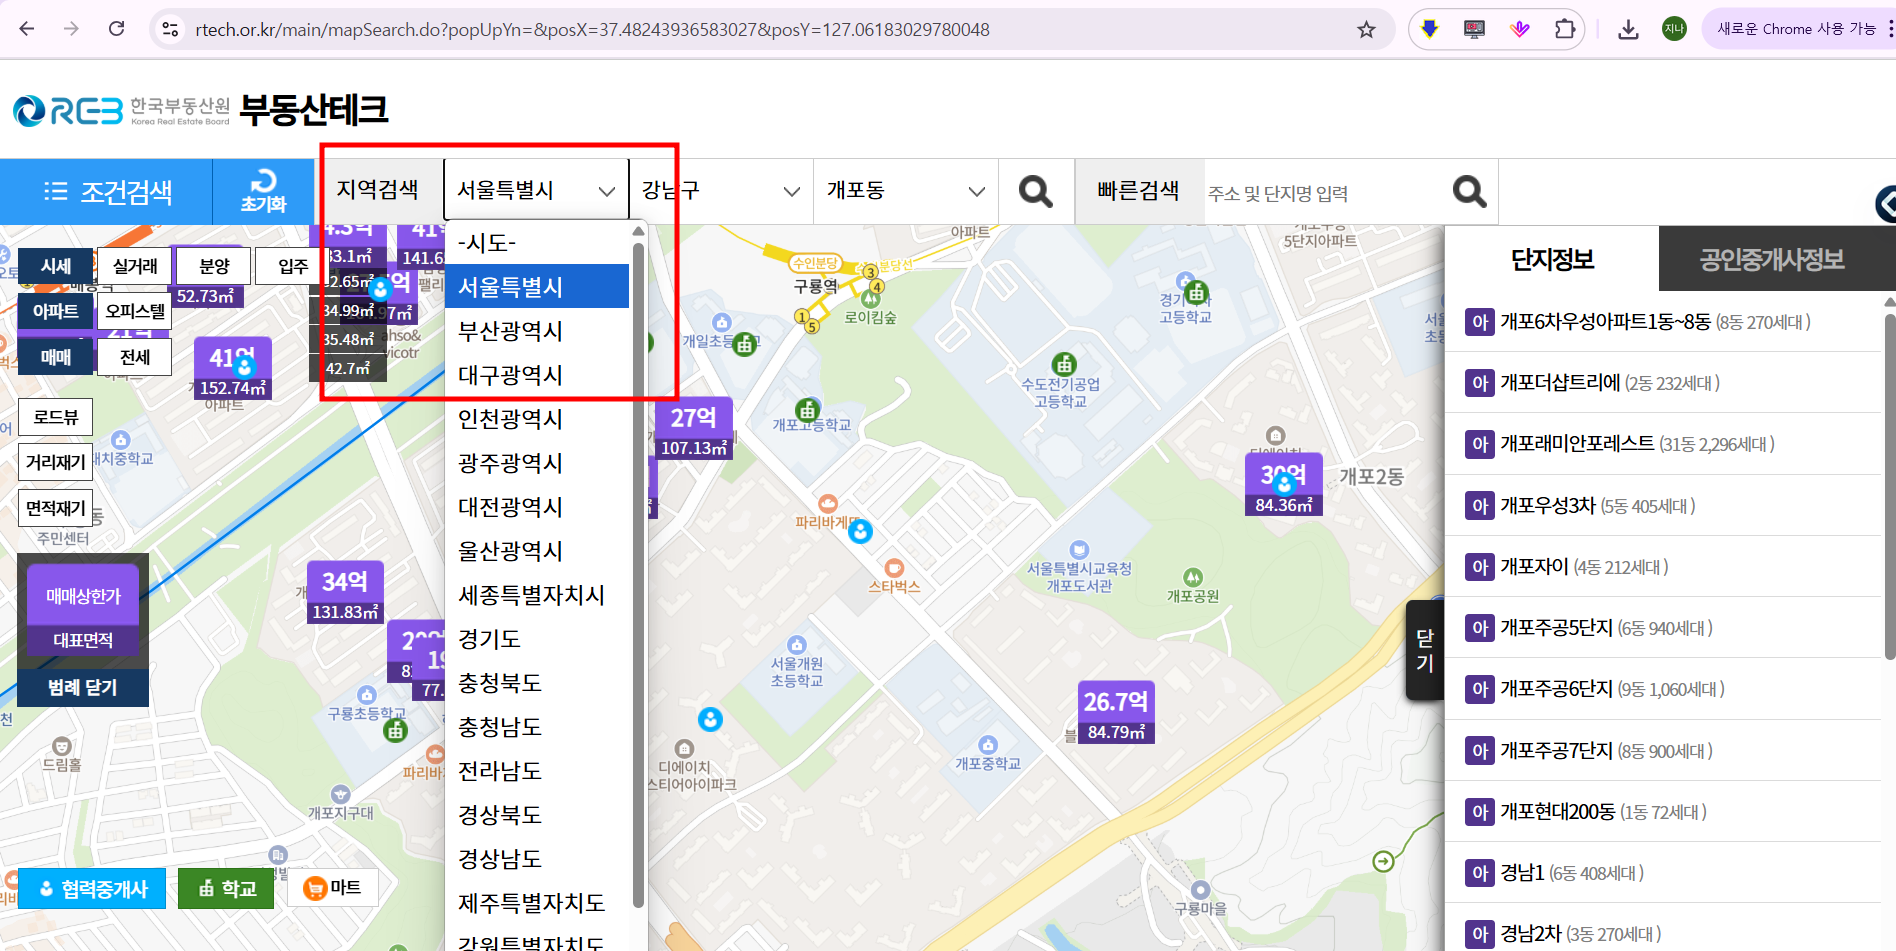Click the 26.7억 84.79㎡ price marker
This screenshot has width=1896, height=951.
tap(1116, 714)
